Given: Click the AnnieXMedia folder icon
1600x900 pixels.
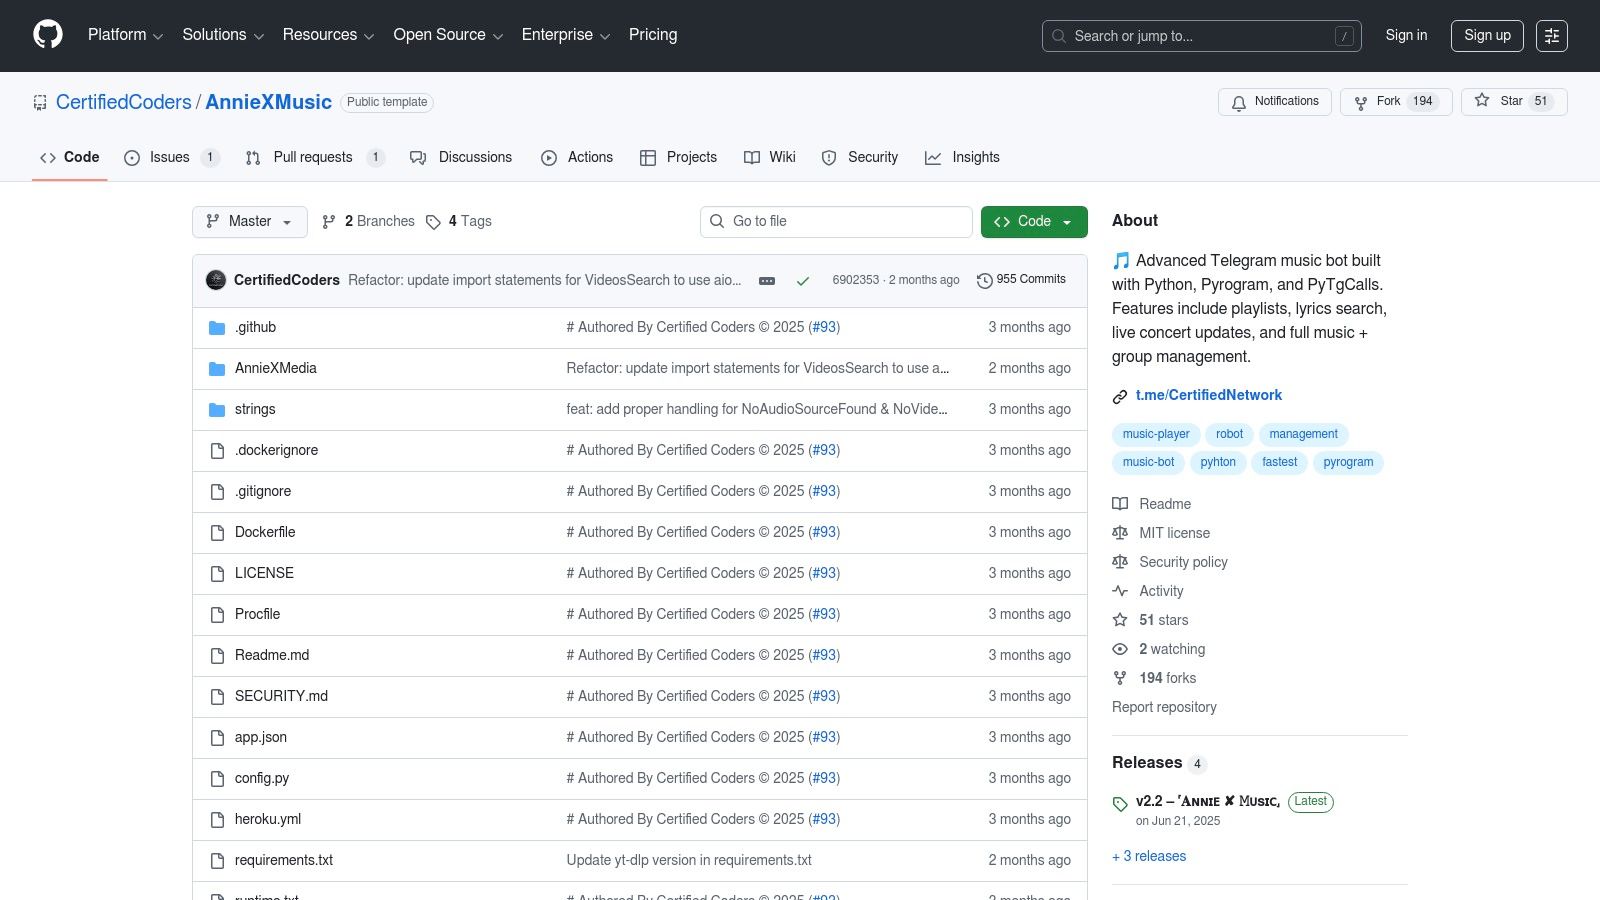Looking at the screenshot, I should tap(217, 369).
